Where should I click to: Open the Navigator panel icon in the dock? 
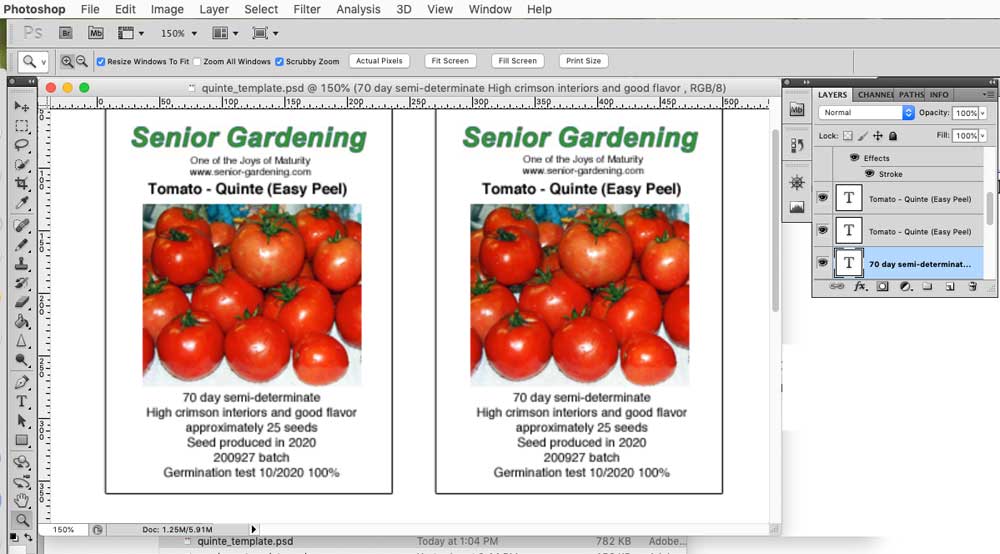click(x=797, y=183)
